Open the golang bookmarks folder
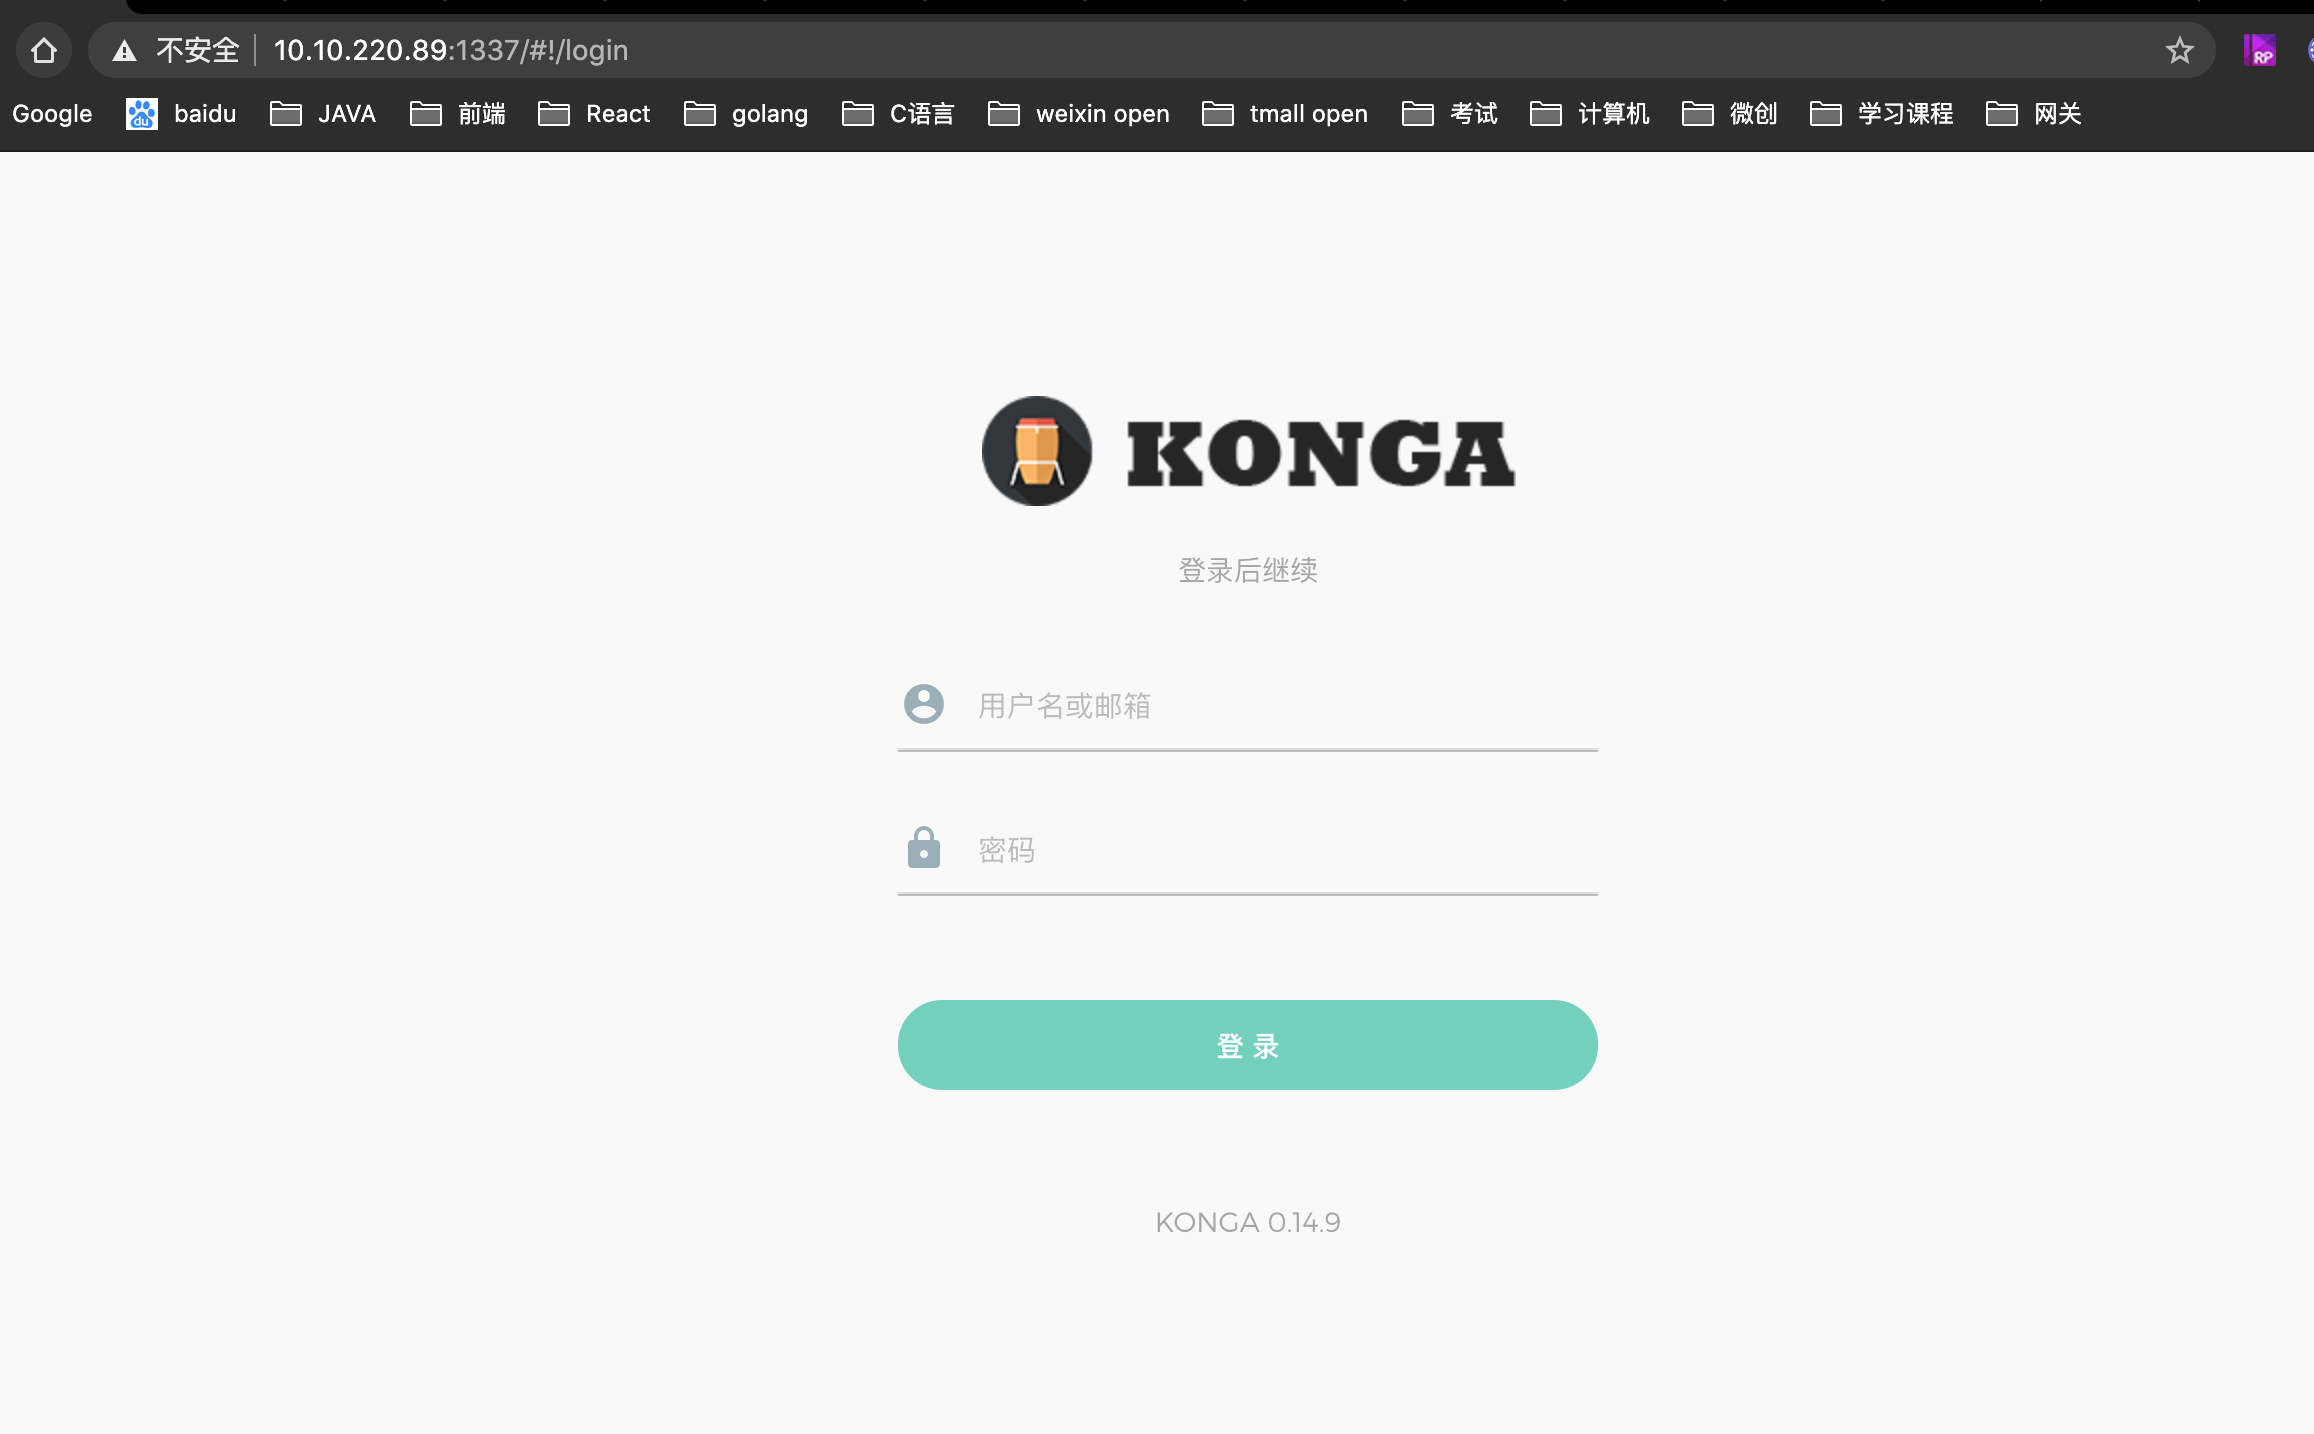2314x1434 pixels. coord(746,114)
